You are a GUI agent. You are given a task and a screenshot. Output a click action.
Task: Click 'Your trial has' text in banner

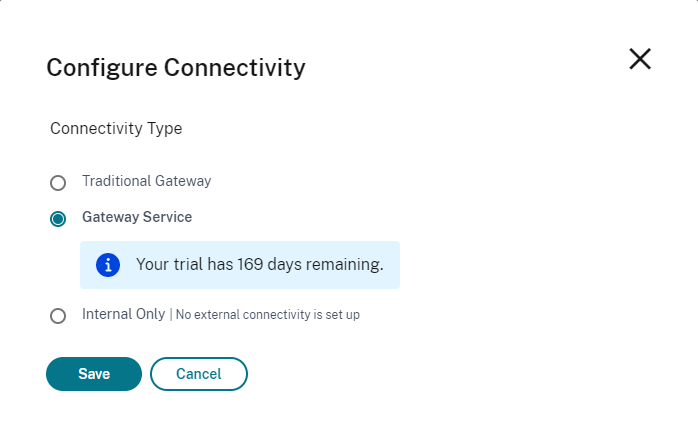(185, 265)
